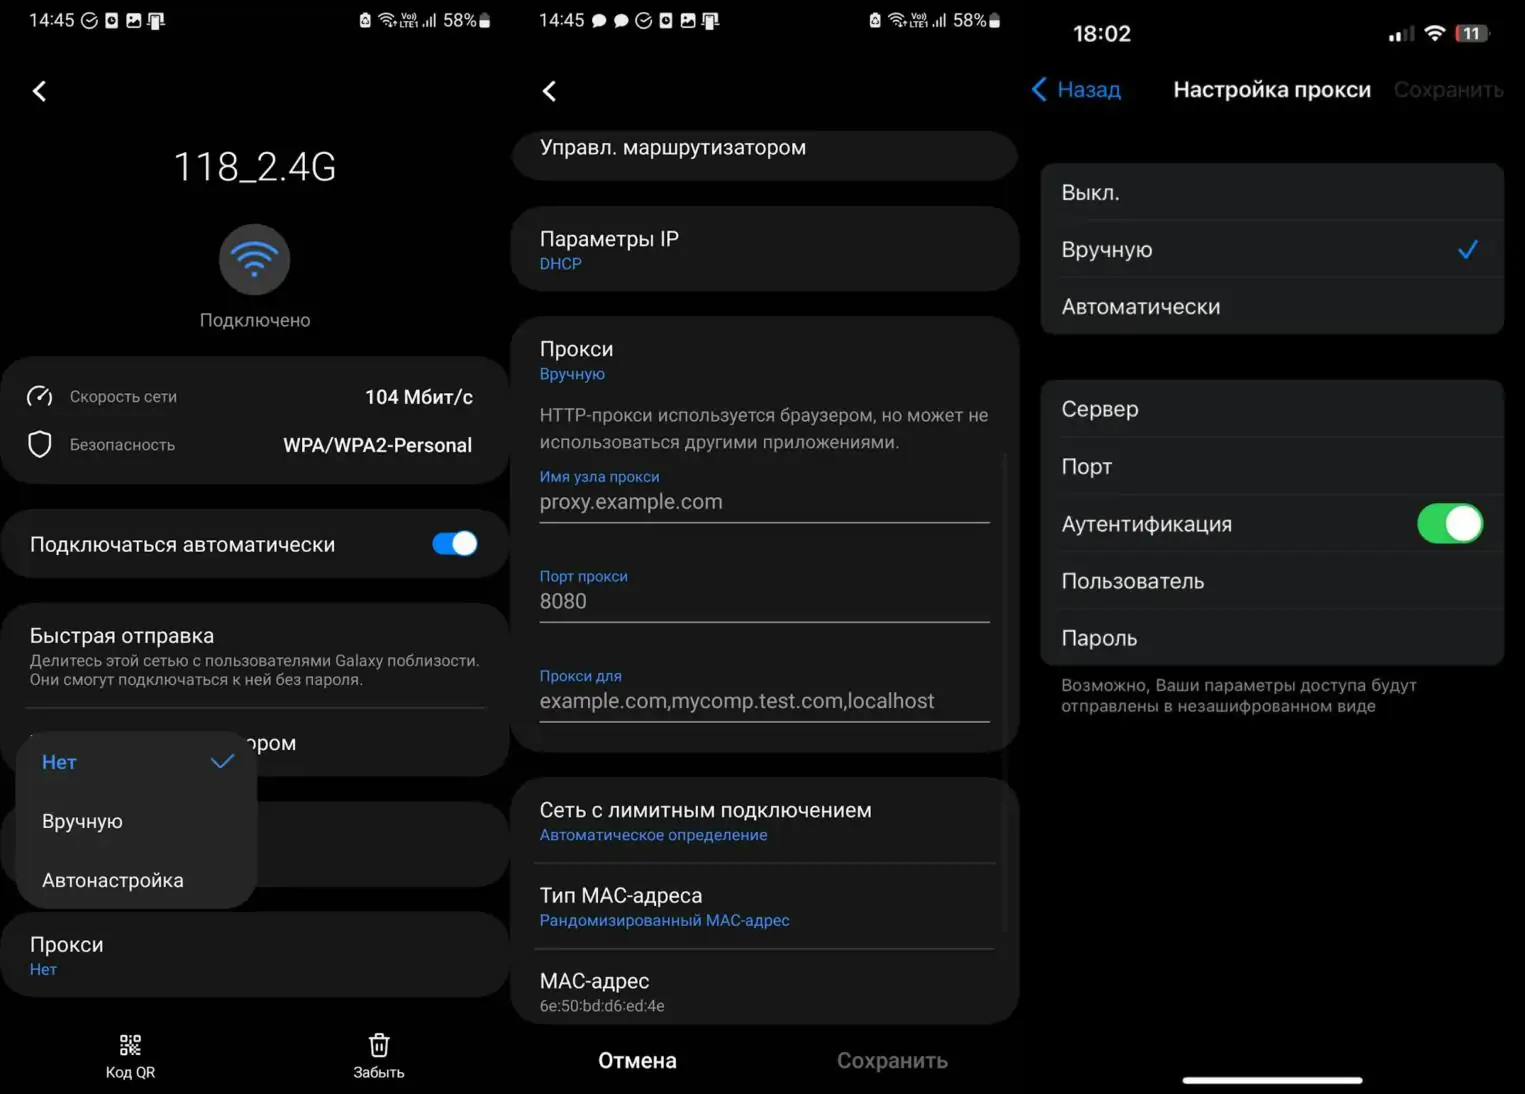Tap the WPA/WPA2-Personal security value

[x=377, y=444]
